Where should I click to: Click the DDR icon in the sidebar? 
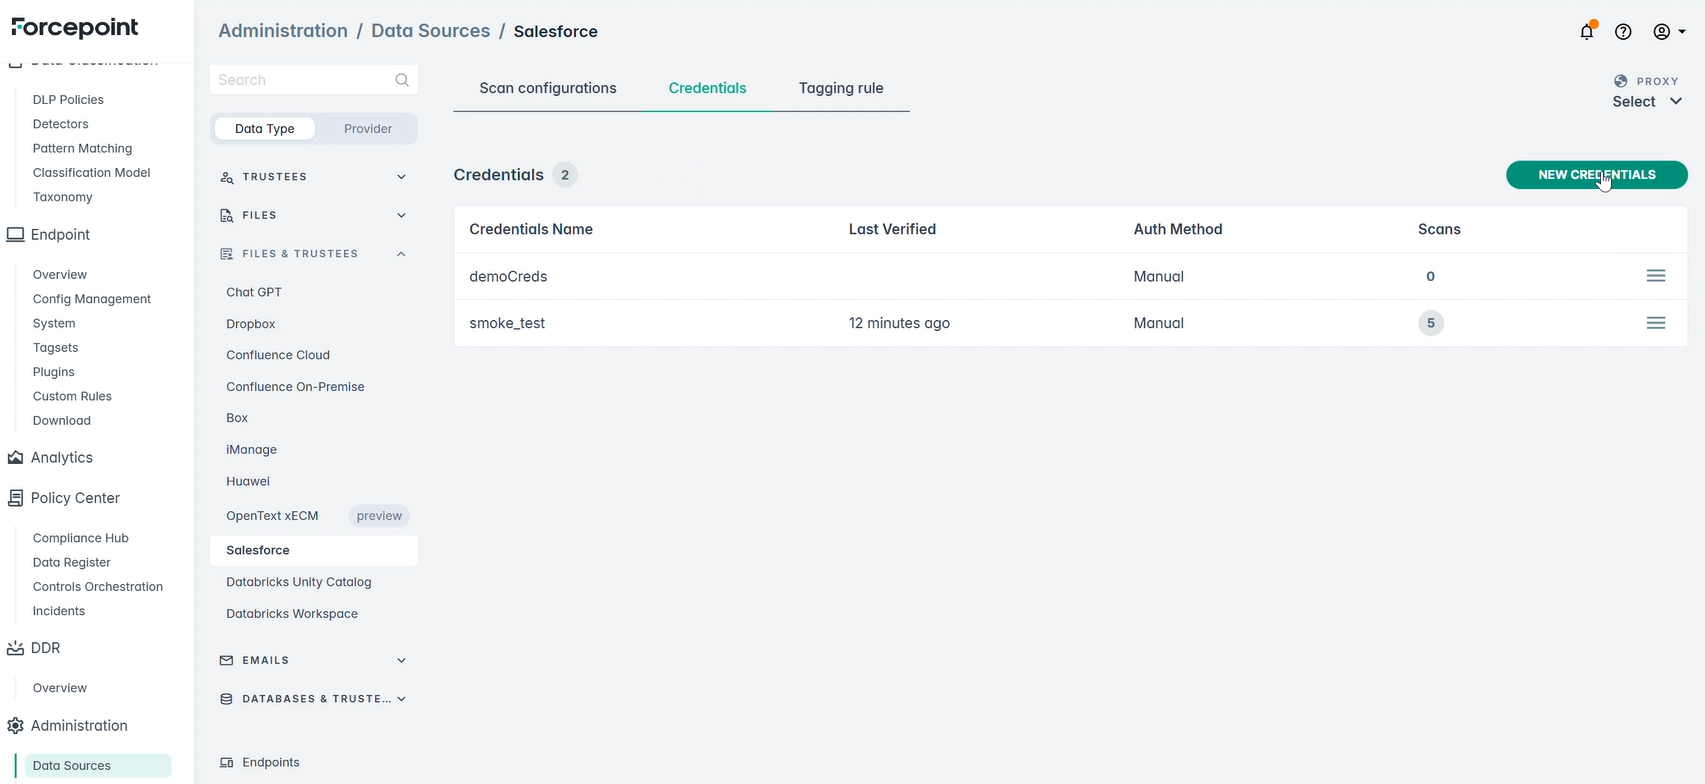tap(15, 648)
